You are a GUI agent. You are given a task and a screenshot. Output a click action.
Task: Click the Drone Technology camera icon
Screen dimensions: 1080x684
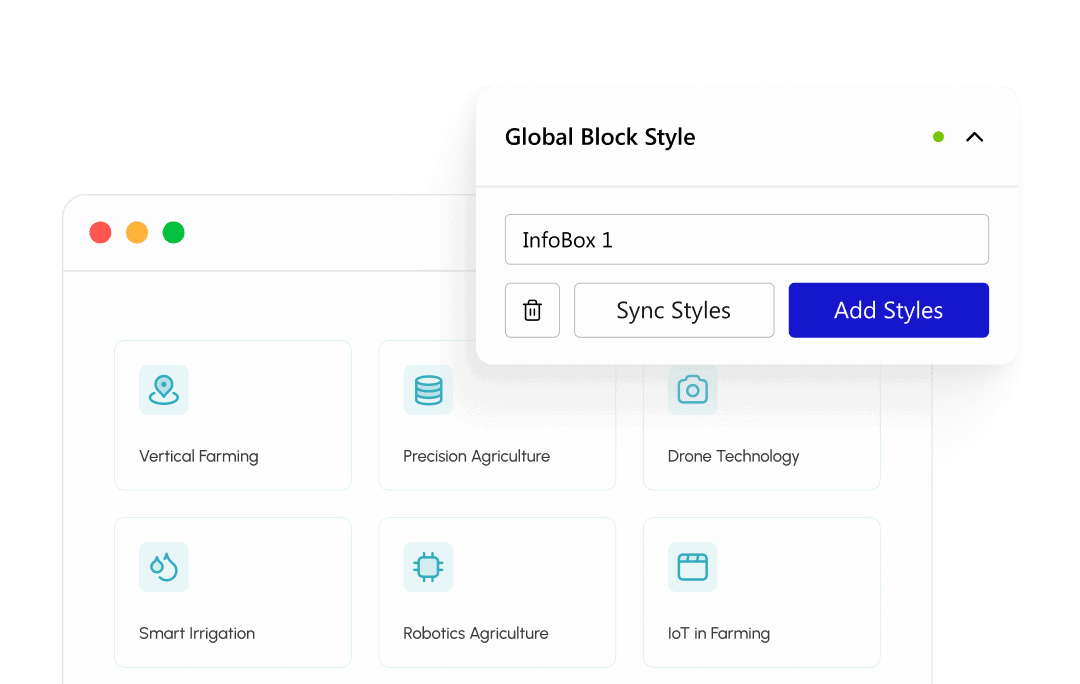[692, 390]
